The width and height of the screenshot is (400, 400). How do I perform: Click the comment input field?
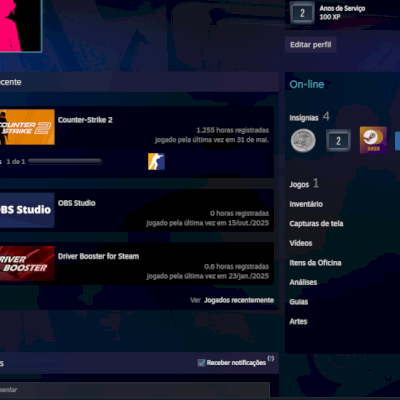(135, 390)
